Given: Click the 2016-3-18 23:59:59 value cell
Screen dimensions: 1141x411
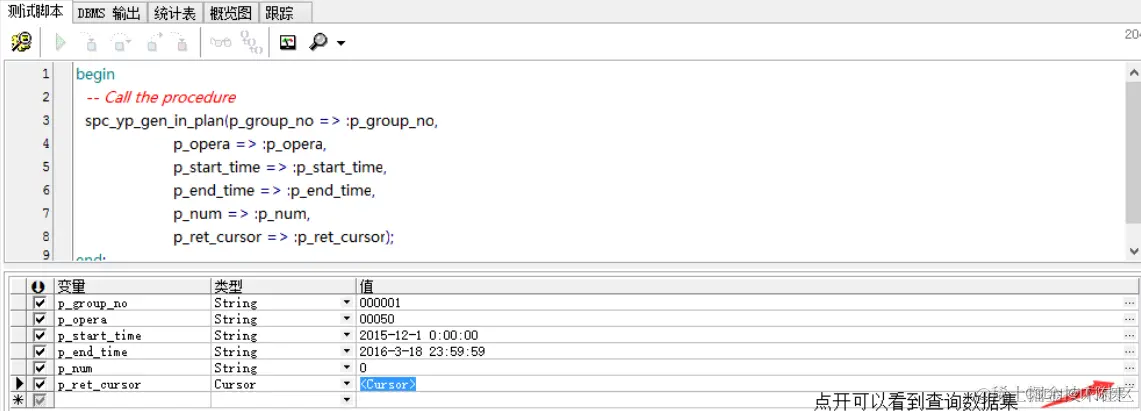Looking at the screenshot, I should [739, 351].
